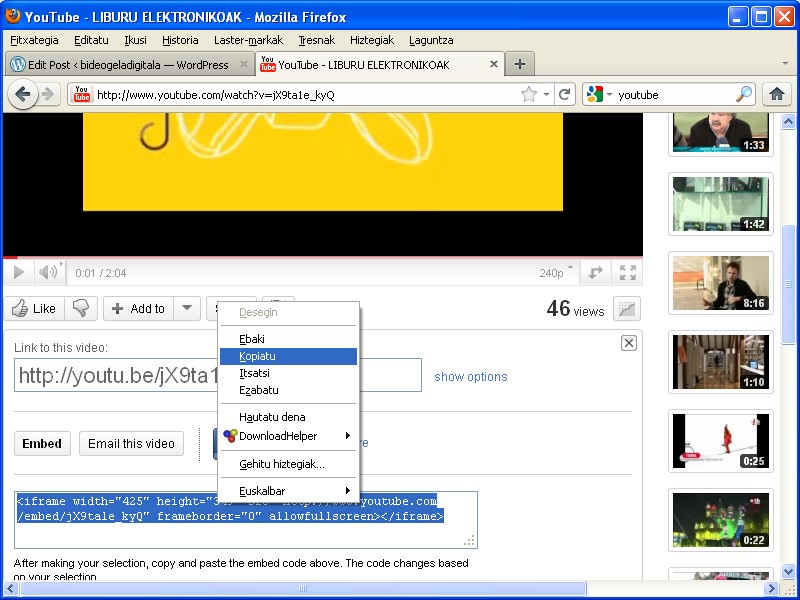Open Add to dropdown arrow
Screen dimensions: 800x600
pos(187,309)
